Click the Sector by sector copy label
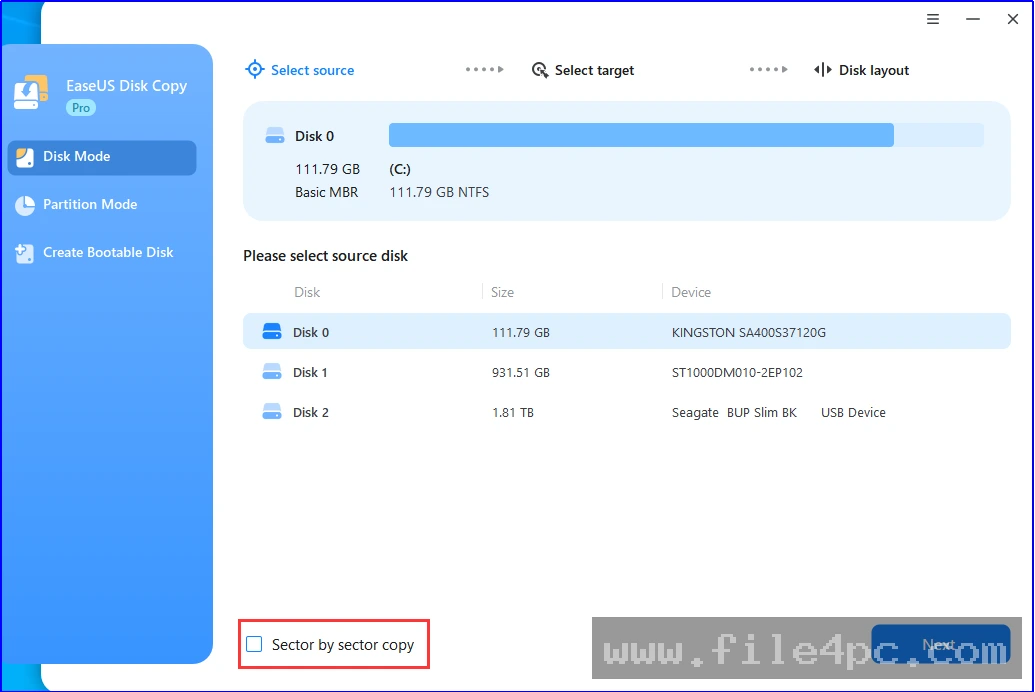This screenshot has height=692, width=1035. (343, 644)
